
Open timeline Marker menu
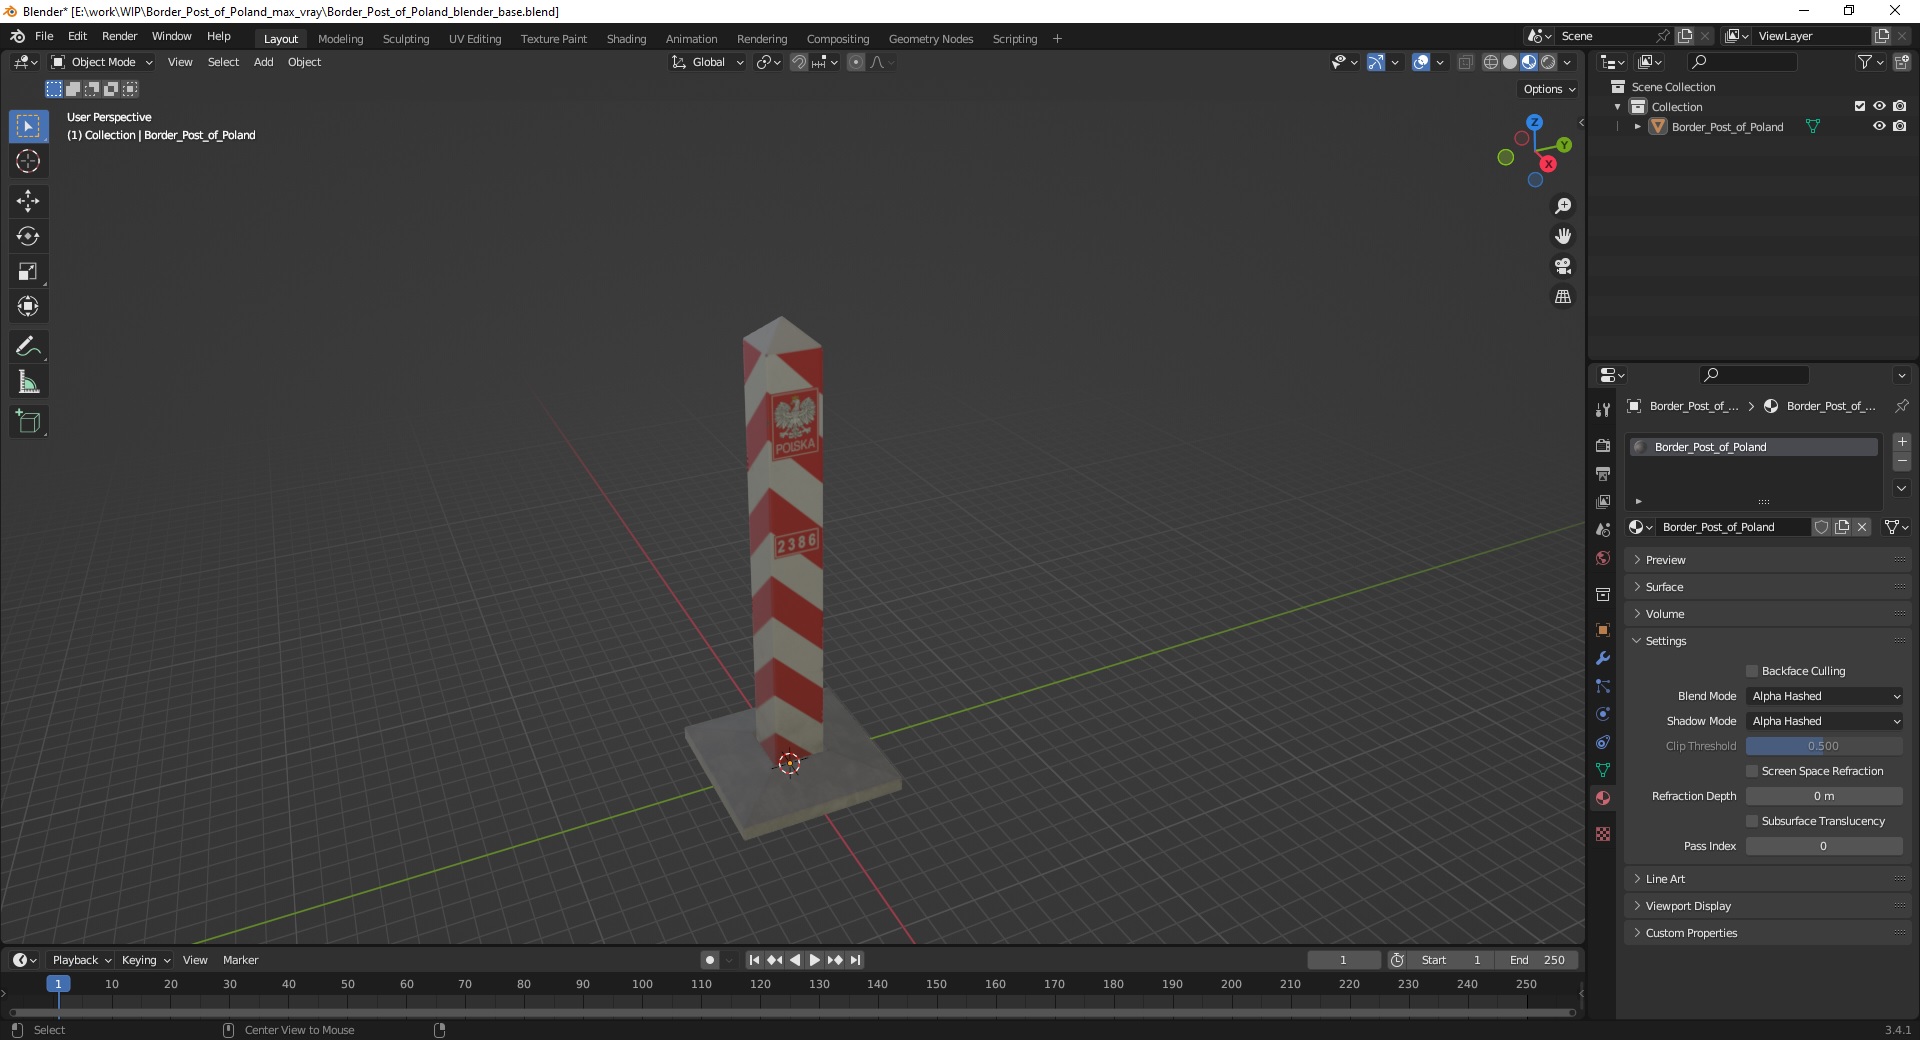[x=240, y=960]
